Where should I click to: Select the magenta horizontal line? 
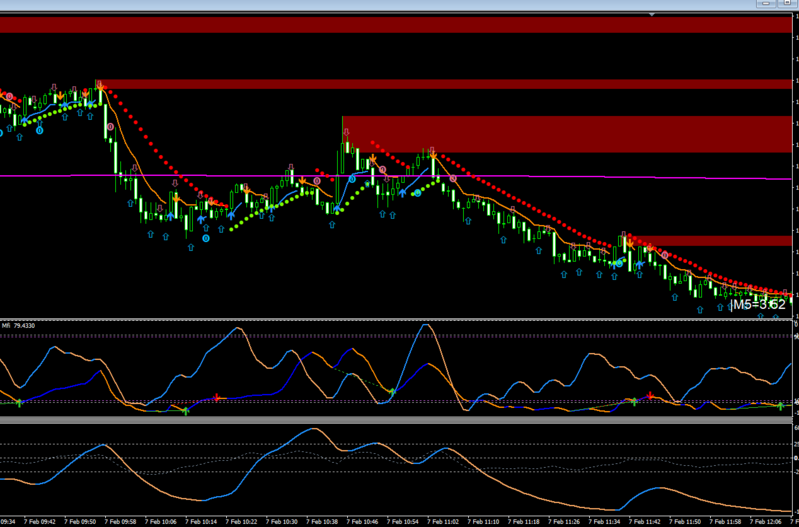(395, 177)
